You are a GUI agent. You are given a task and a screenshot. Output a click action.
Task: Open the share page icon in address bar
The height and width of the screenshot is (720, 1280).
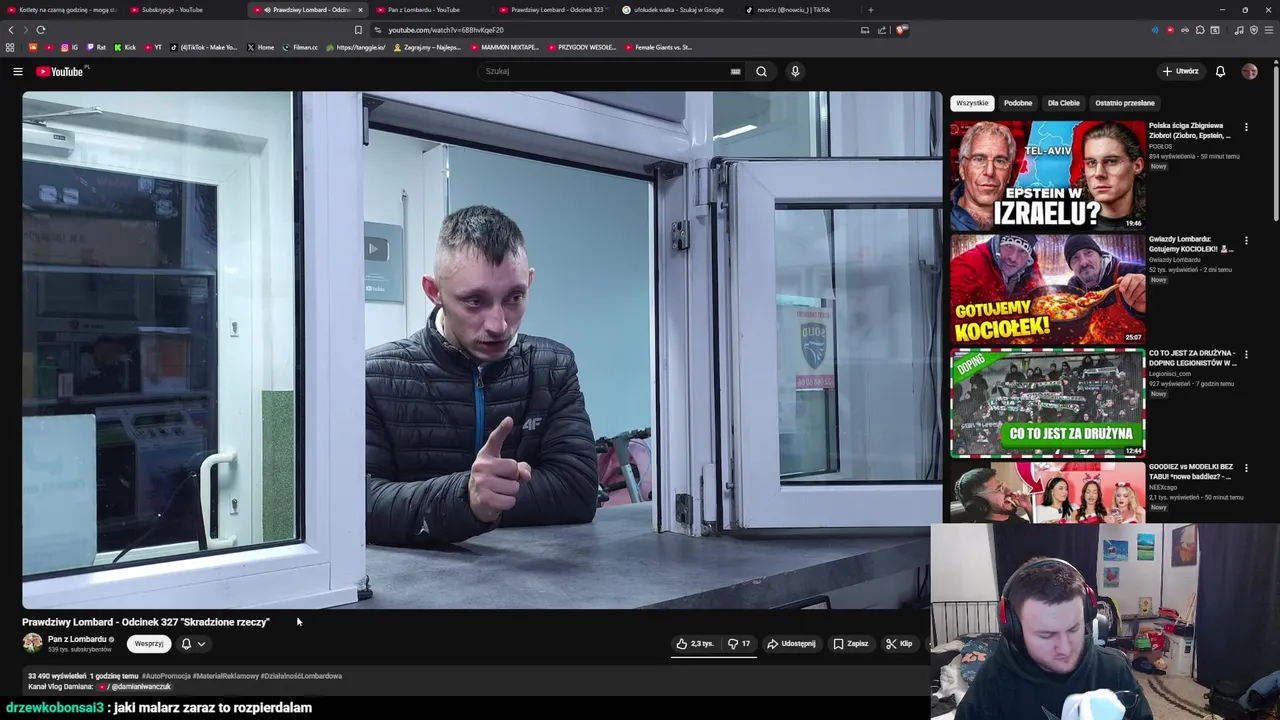point(882,30)
